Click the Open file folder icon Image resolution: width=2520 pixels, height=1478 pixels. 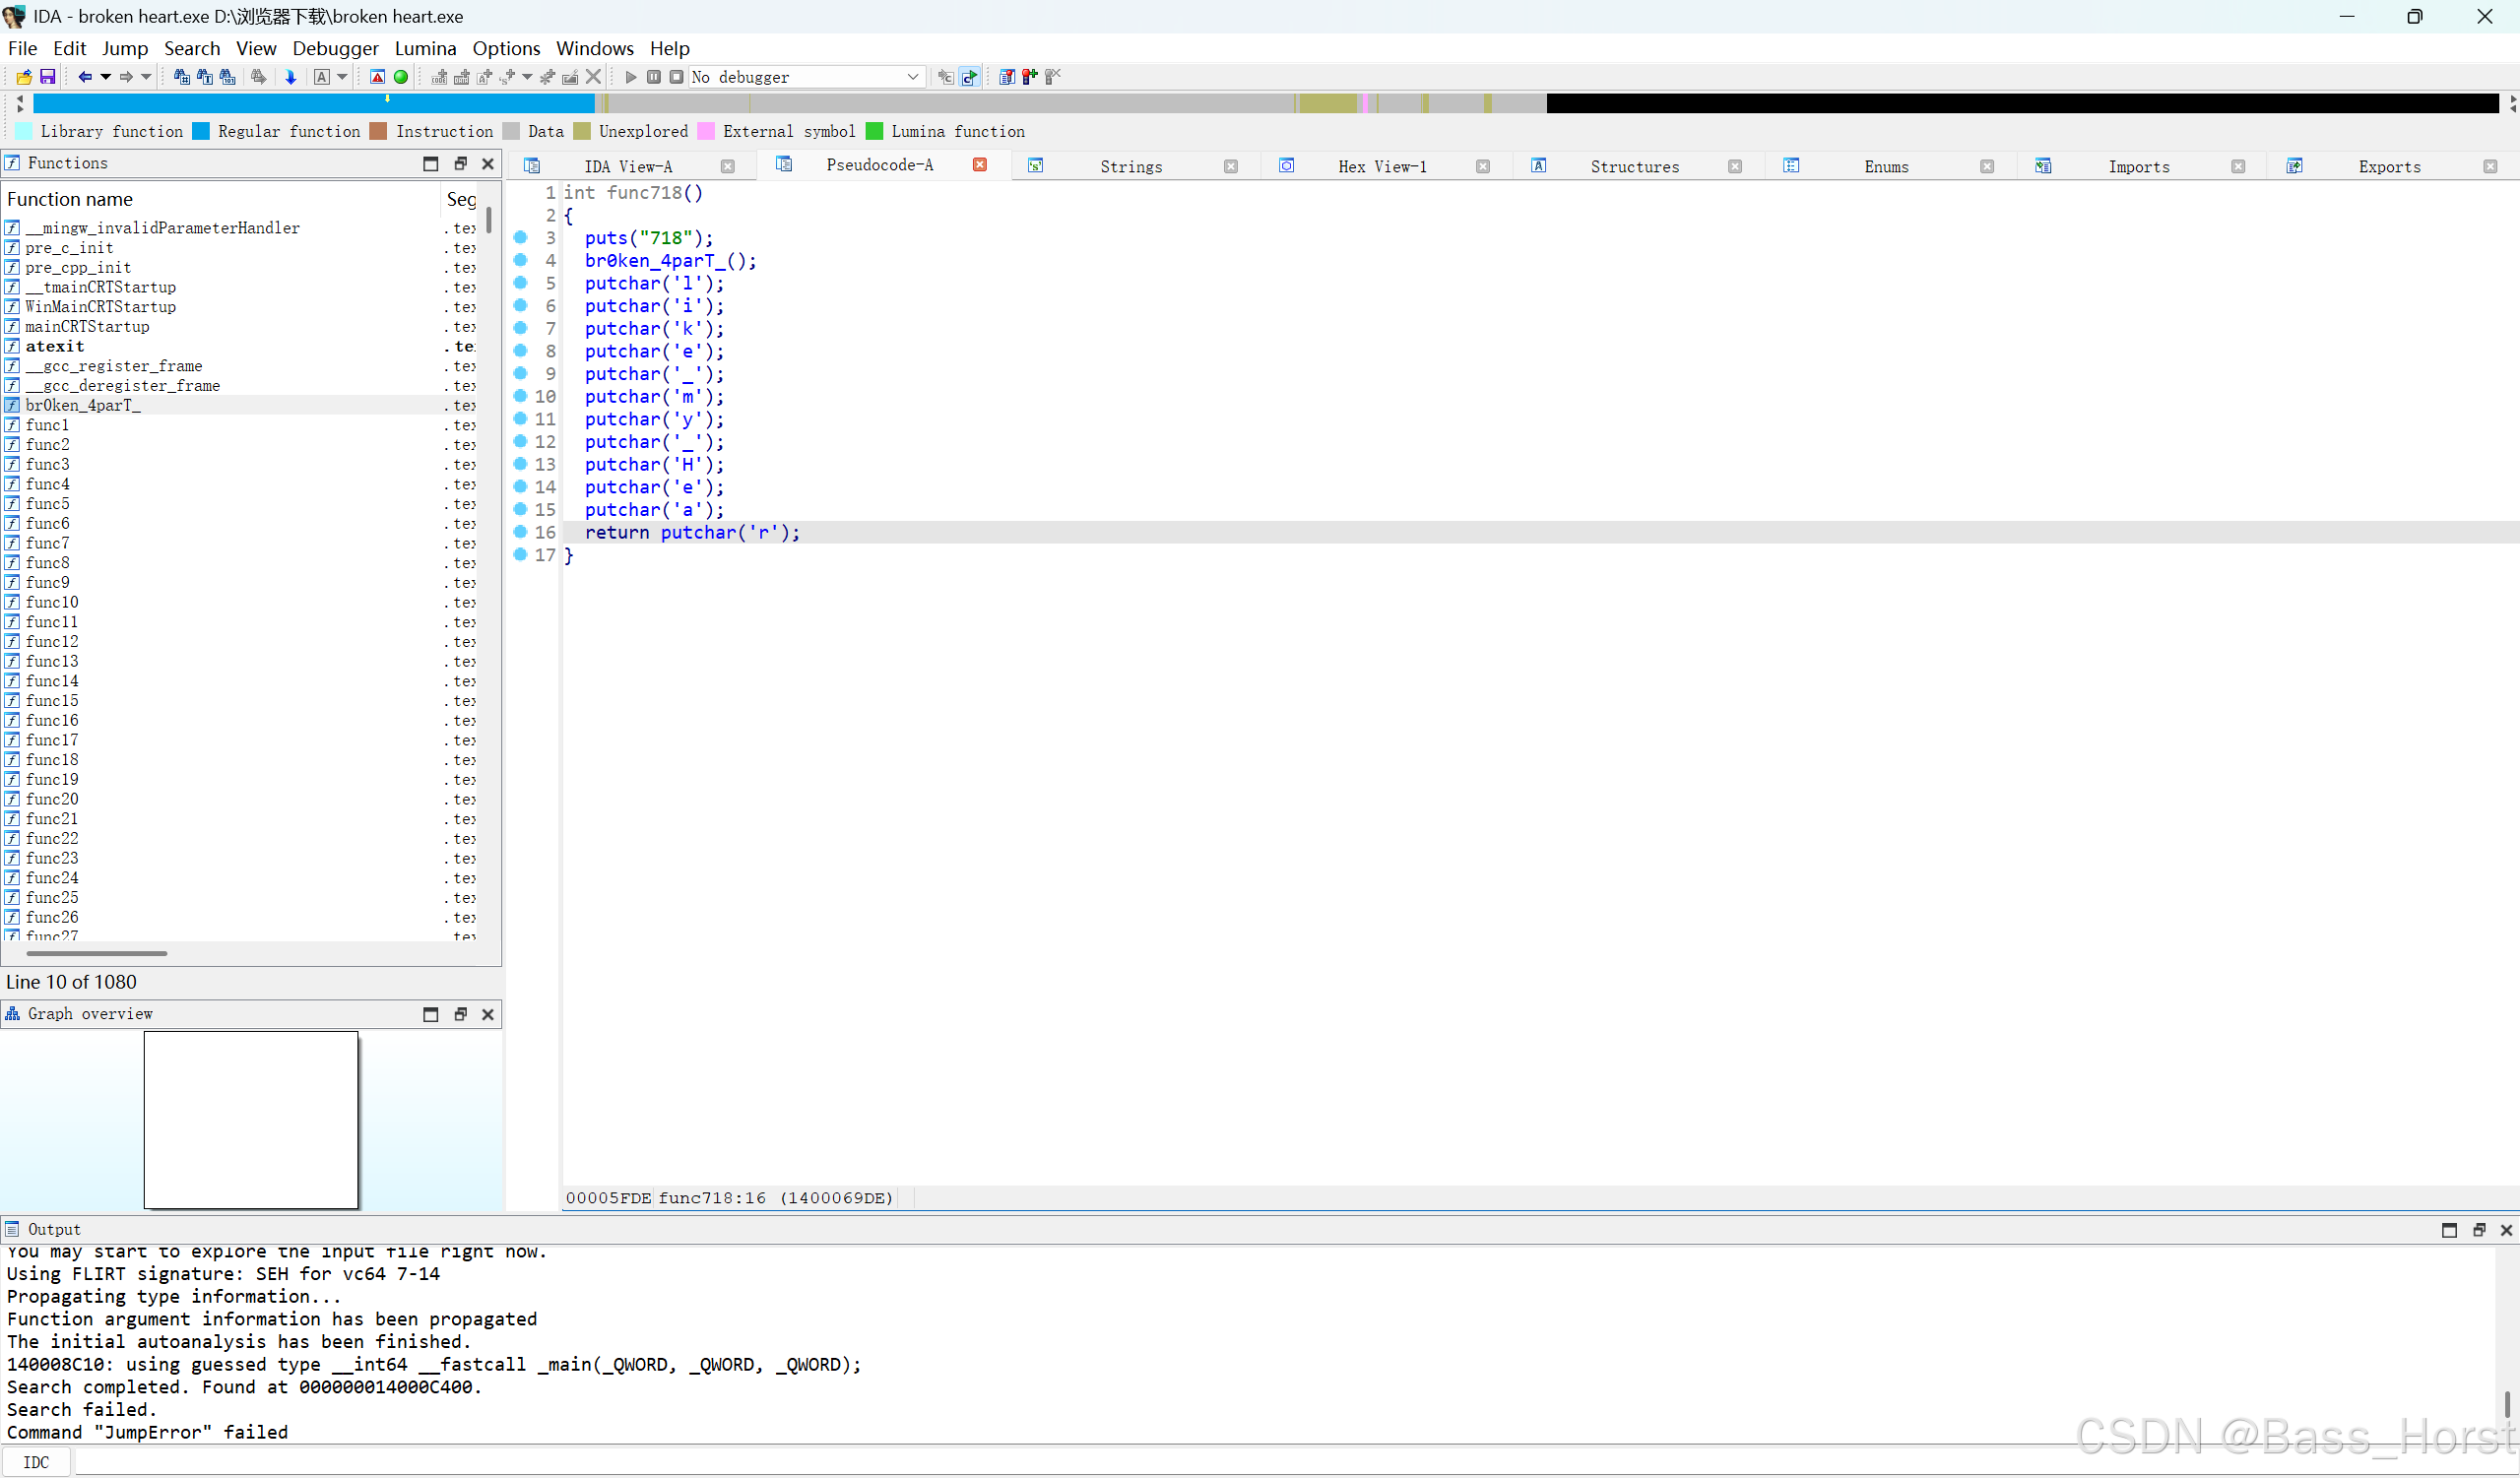24,77
